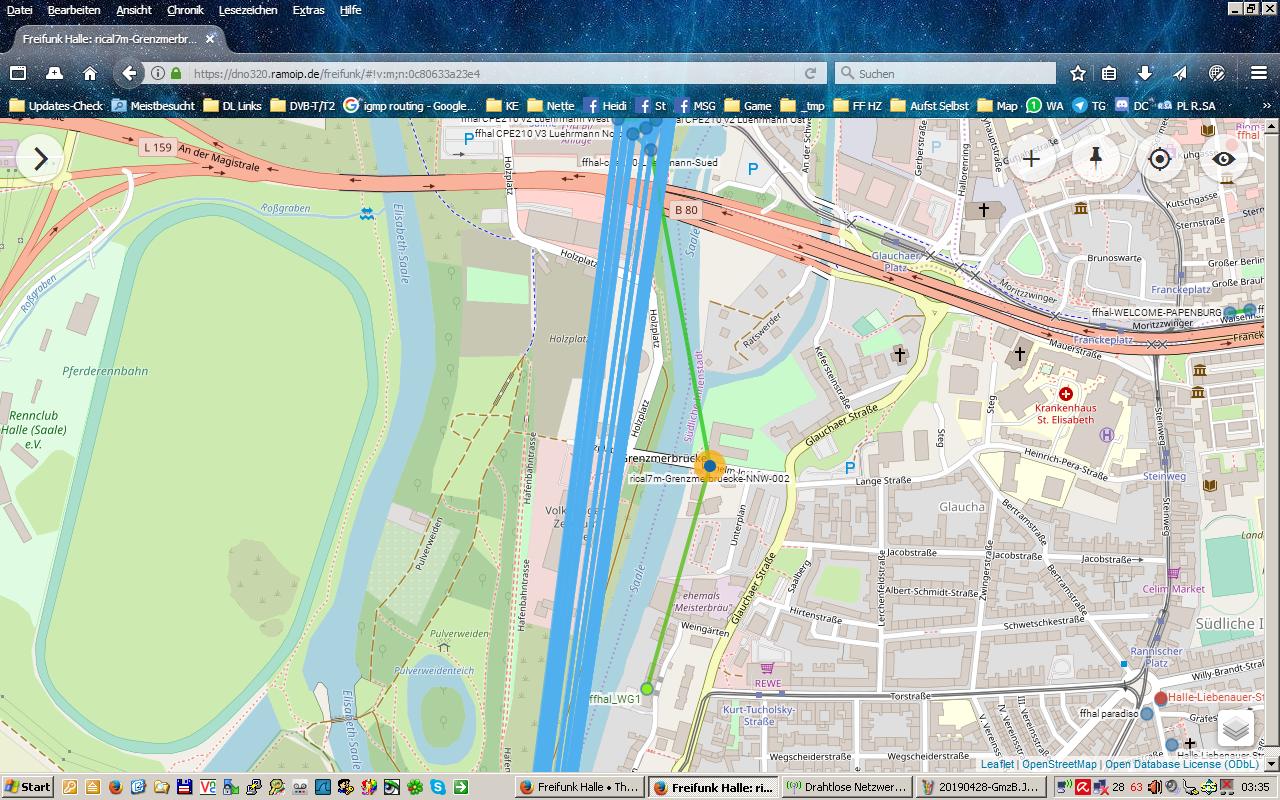The width and height of the screenshot is (1280, 800).
Task: Click the plus button on the map
Action: tap(1031, 159)
